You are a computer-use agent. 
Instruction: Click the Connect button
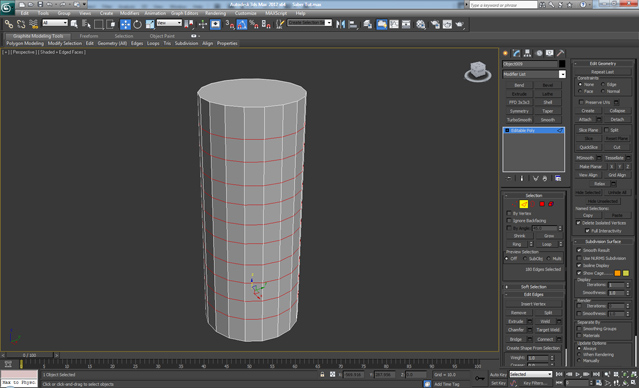coord(545,339)
